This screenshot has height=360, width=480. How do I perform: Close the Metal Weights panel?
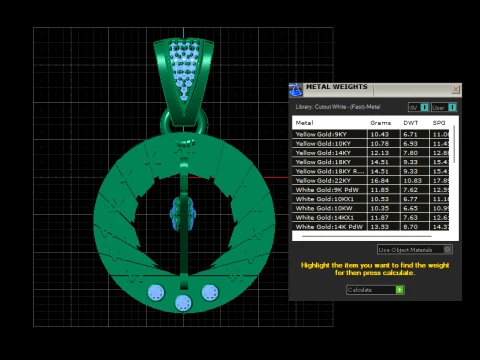coord(455,89)
